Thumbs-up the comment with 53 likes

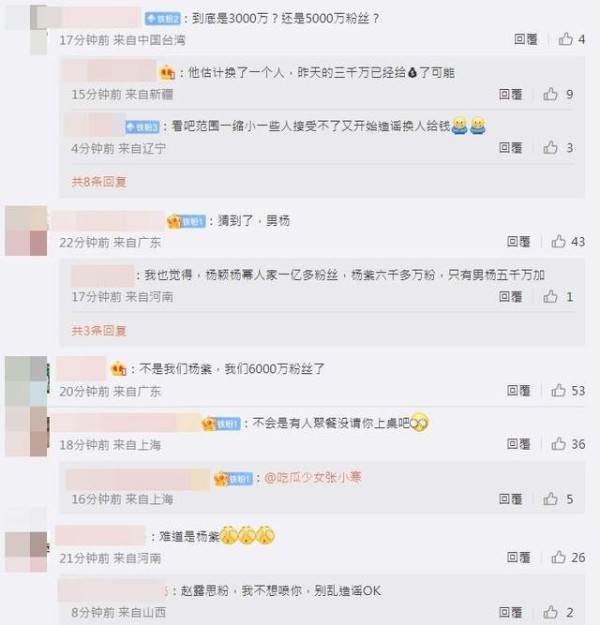pos(558,390)
